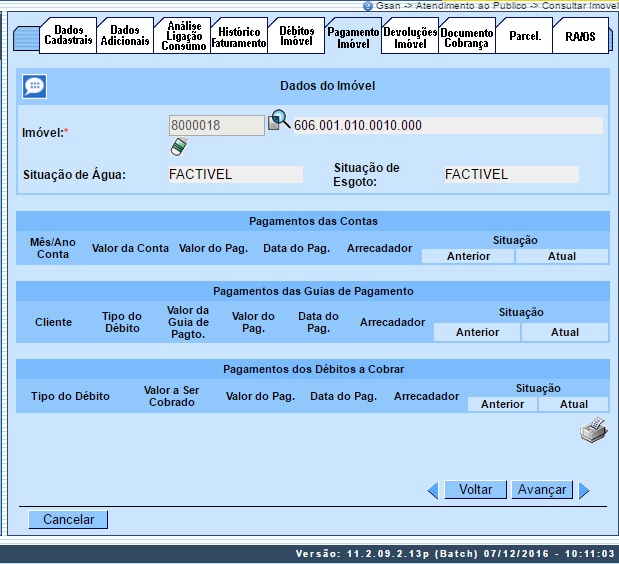619x564 pixels.
Task: Switch to the Dados Adicionais tab
Action: point(125,36)
